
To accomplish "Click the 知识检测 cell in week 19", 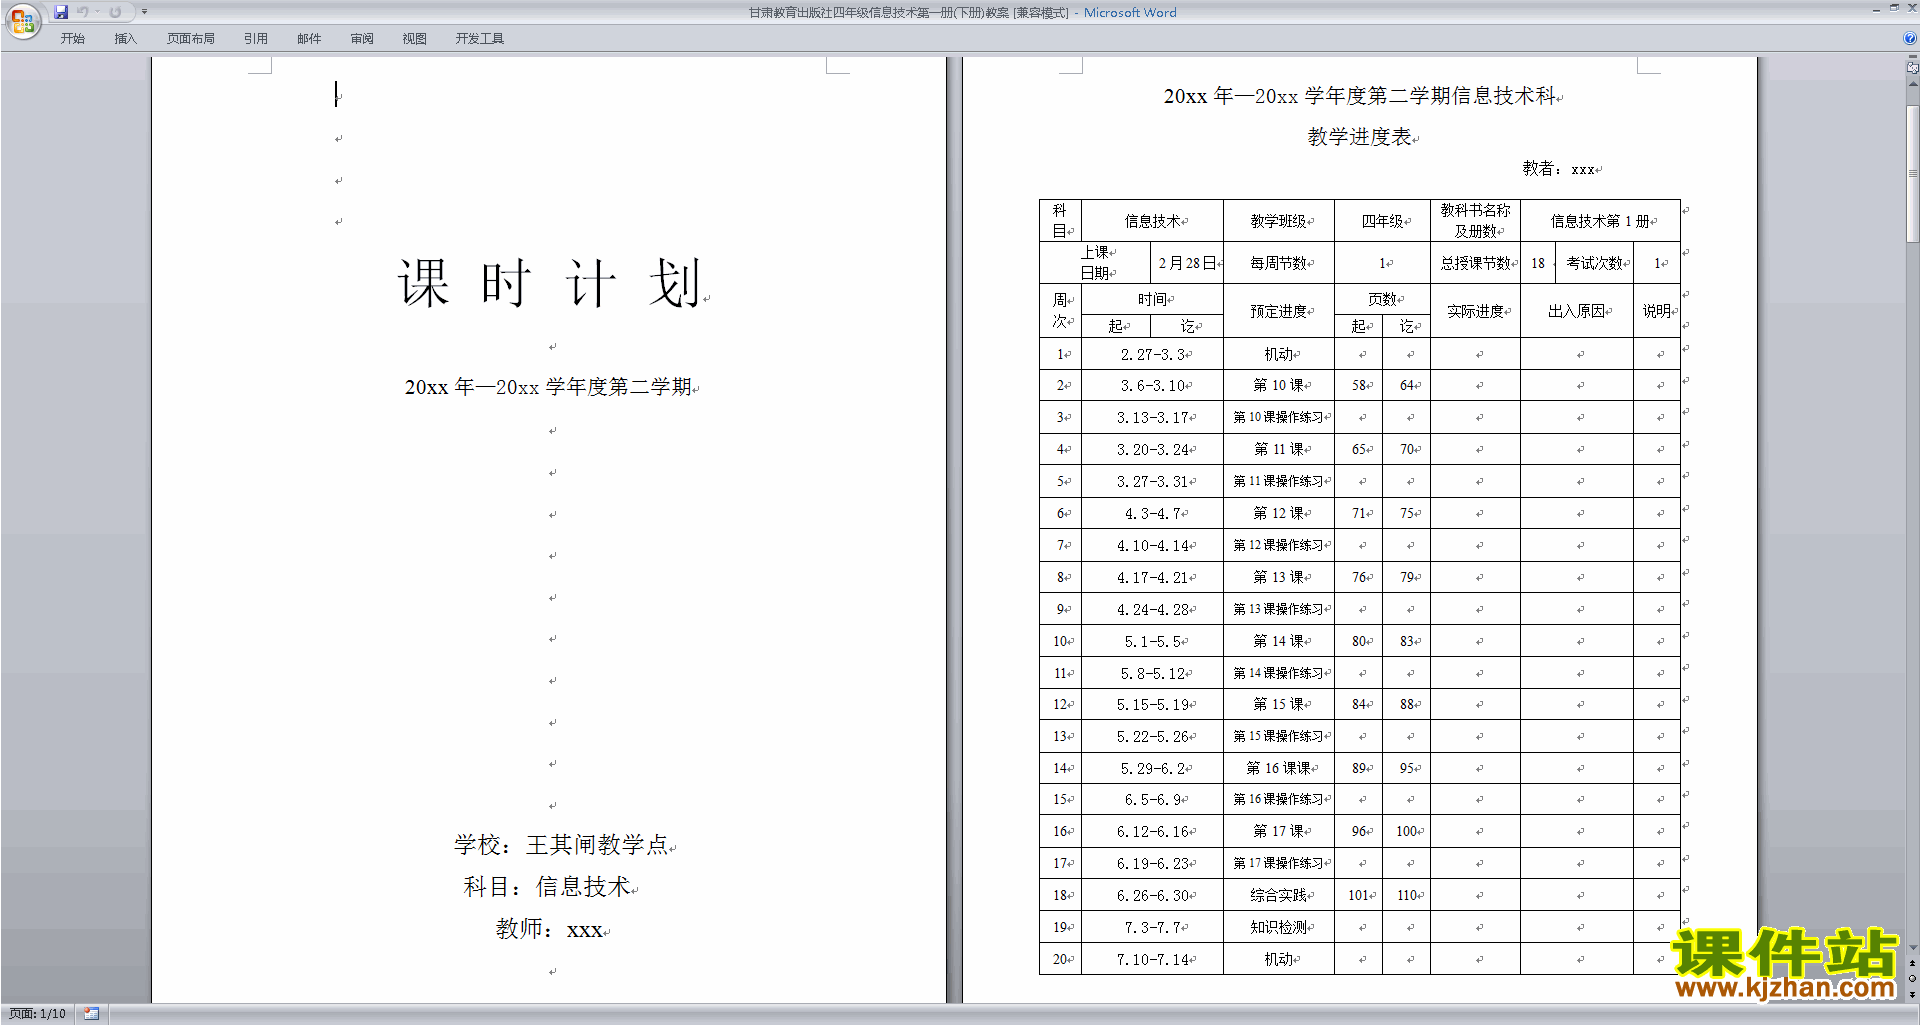I will tap(1278, 927).
